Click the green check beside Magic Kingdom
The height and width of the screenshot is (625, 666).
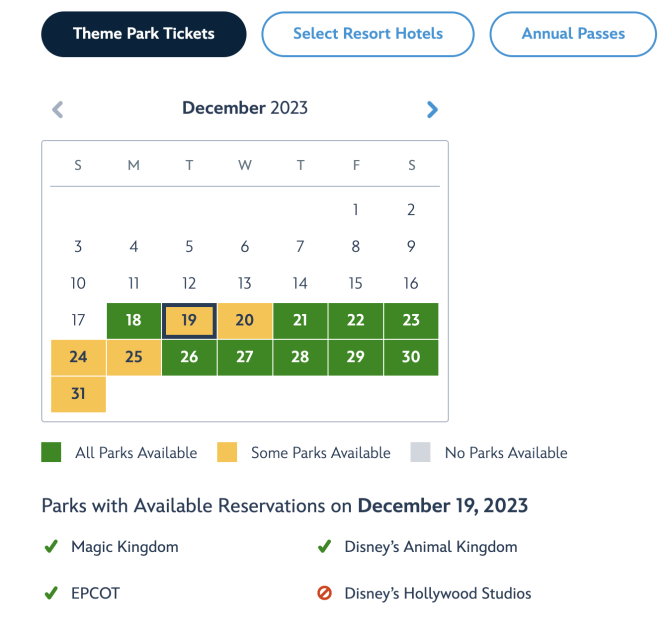(x=51, y=546)
